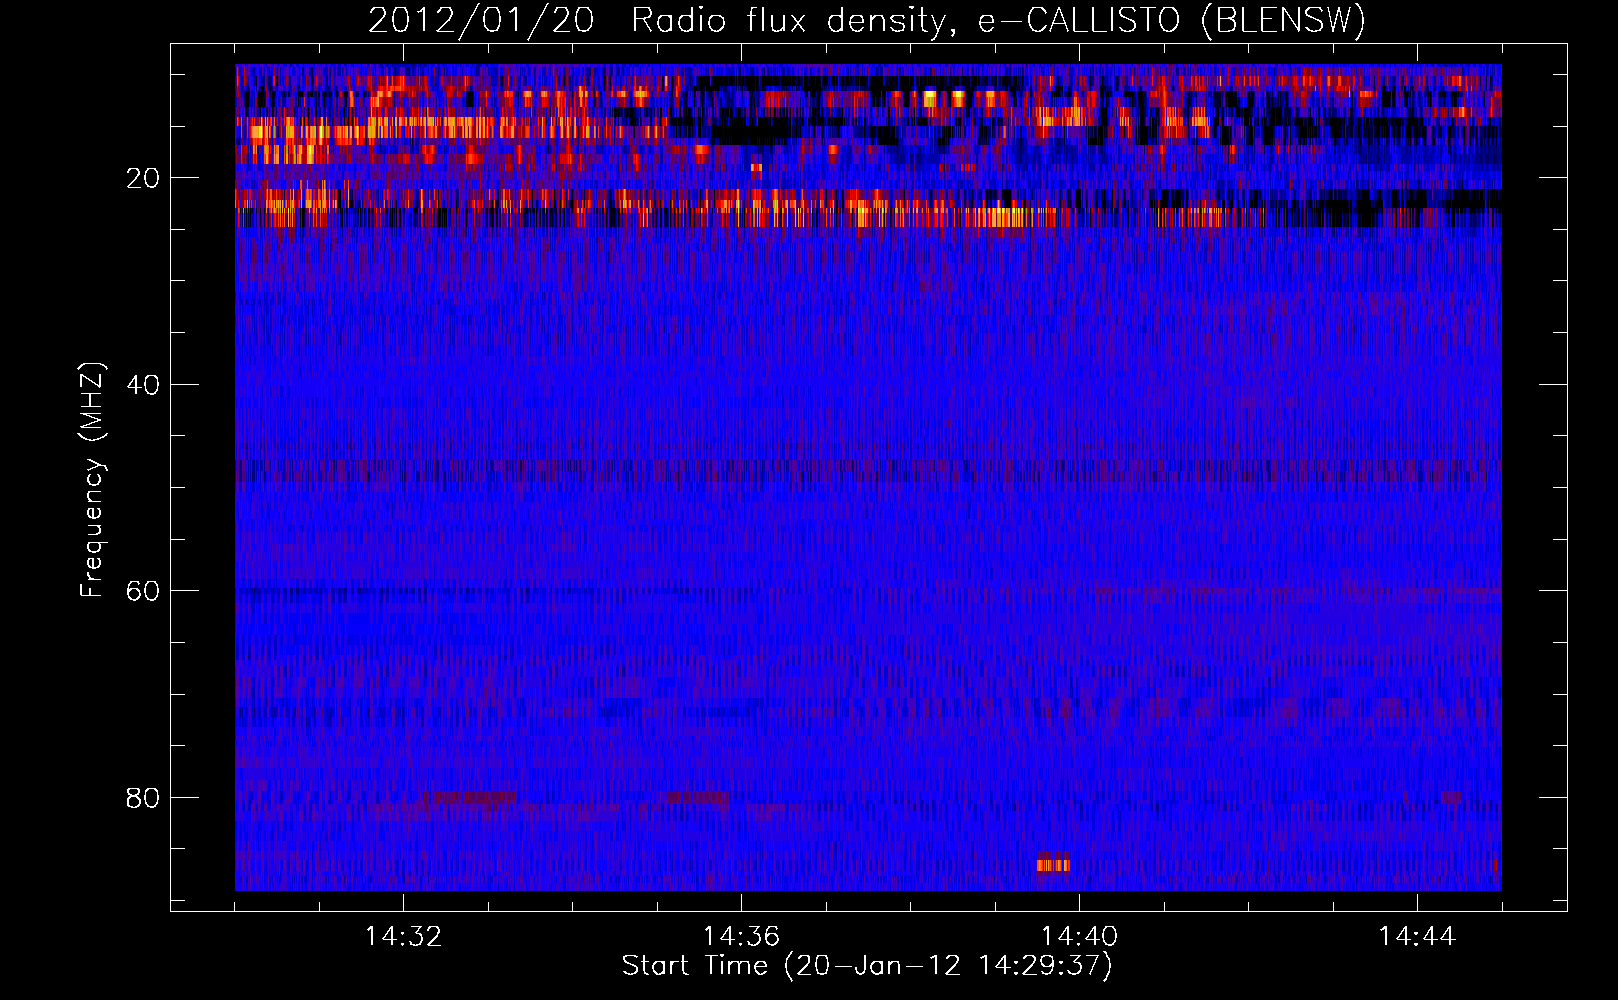
Task: Click the plot title '2012/01/20 Radio flux density'
Action: [x=866, y=20]
